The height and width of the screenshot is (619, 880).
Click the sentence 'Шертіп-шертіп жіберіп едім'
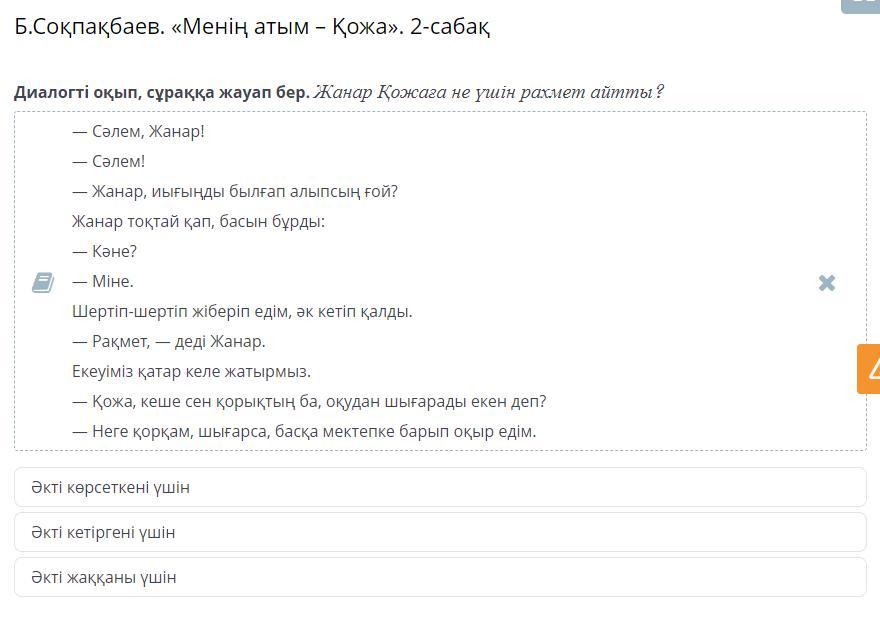tap(242, 311)
